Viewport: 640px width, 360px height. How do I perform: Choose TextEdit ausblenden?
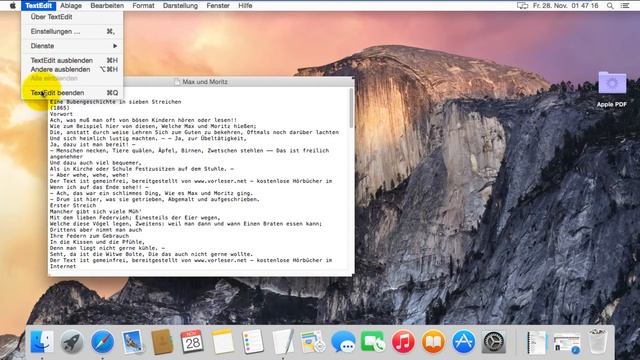point(72,60)
